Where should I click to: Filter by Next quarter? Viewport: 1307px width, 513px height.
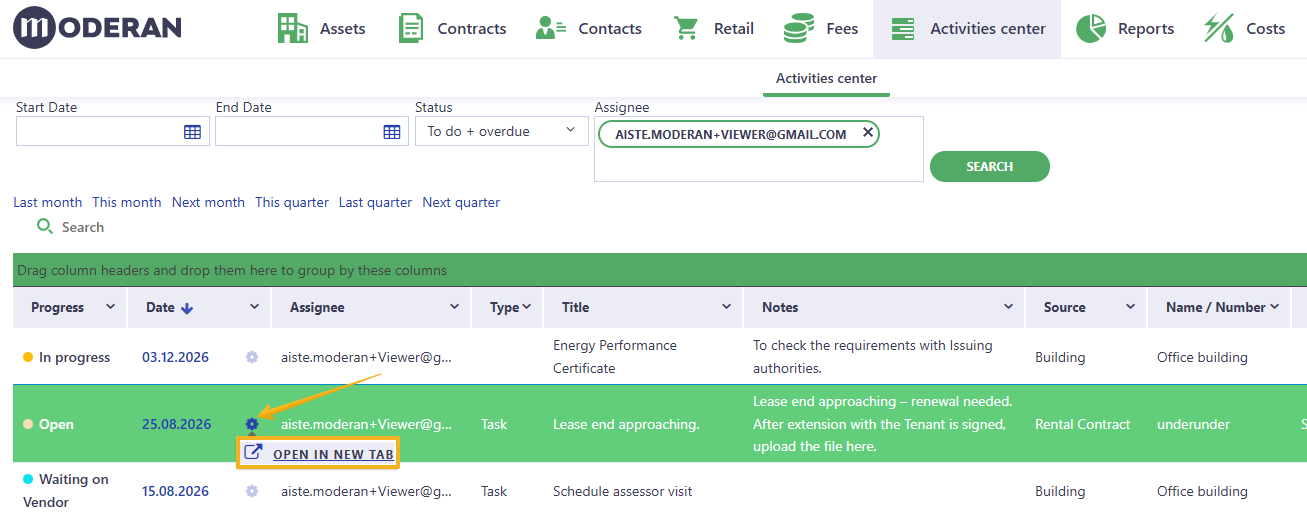point(461,202)
